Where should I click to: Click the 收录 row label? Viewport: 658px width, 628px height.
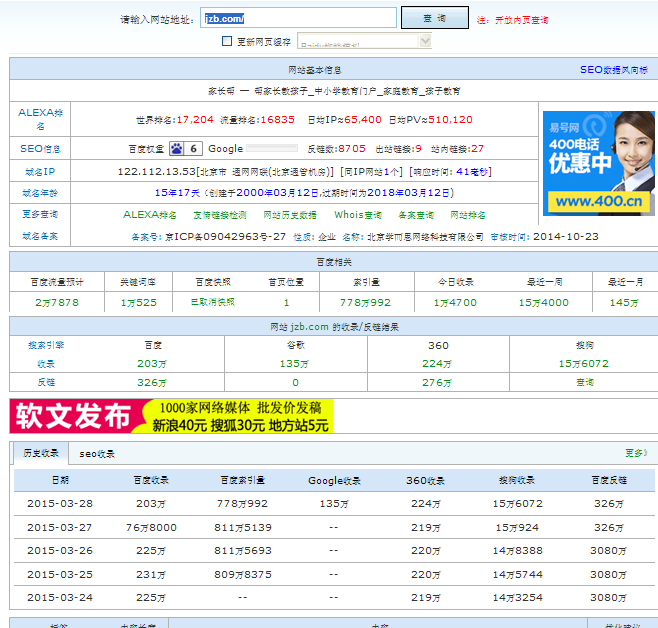pos(46,364)
